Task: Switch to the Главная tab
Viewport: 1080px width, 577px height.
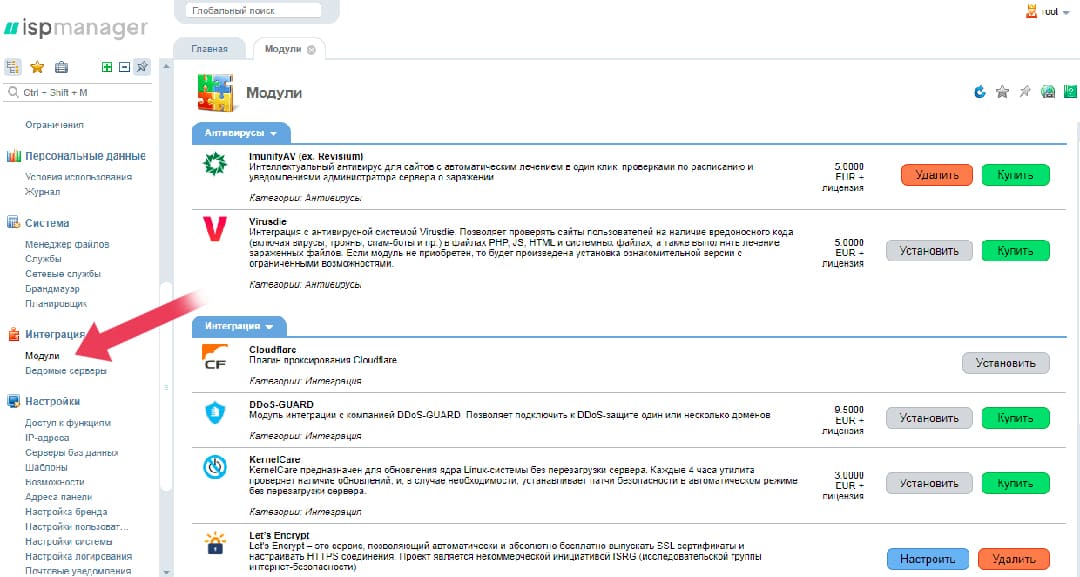Action: (x=209, y=49)
